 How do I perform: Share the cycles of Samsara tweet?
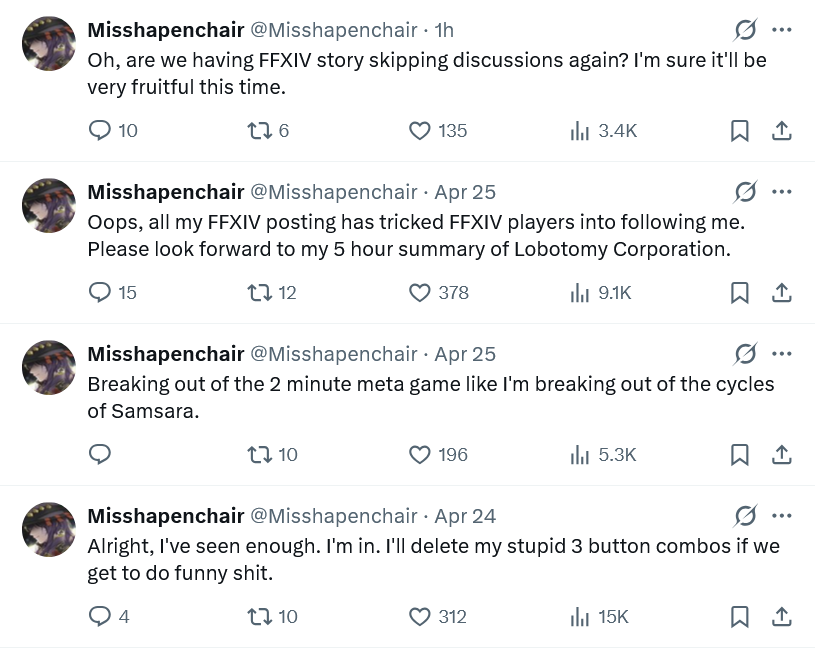click(781, 455)
